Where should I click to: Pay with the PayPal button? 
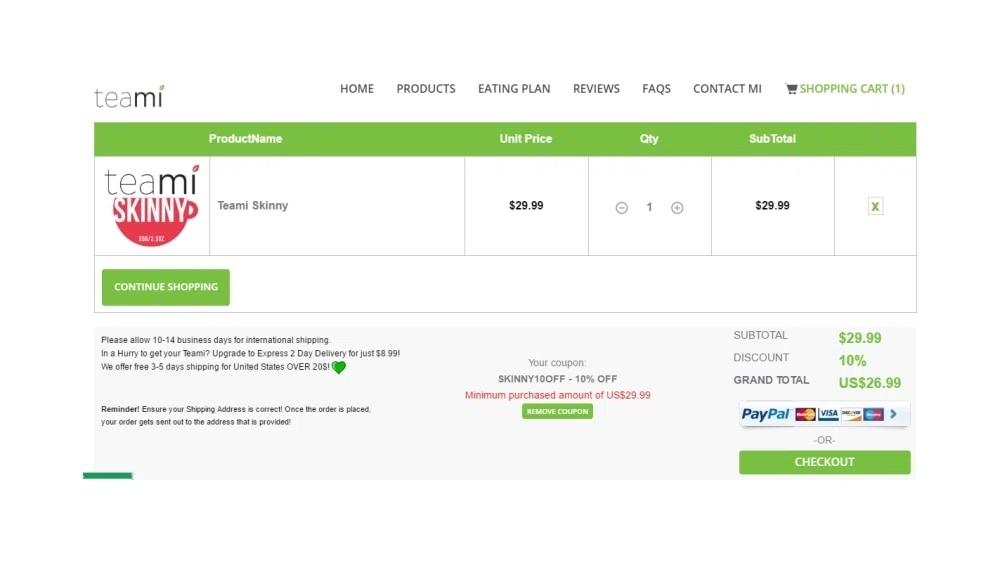[x=825, y=414]
